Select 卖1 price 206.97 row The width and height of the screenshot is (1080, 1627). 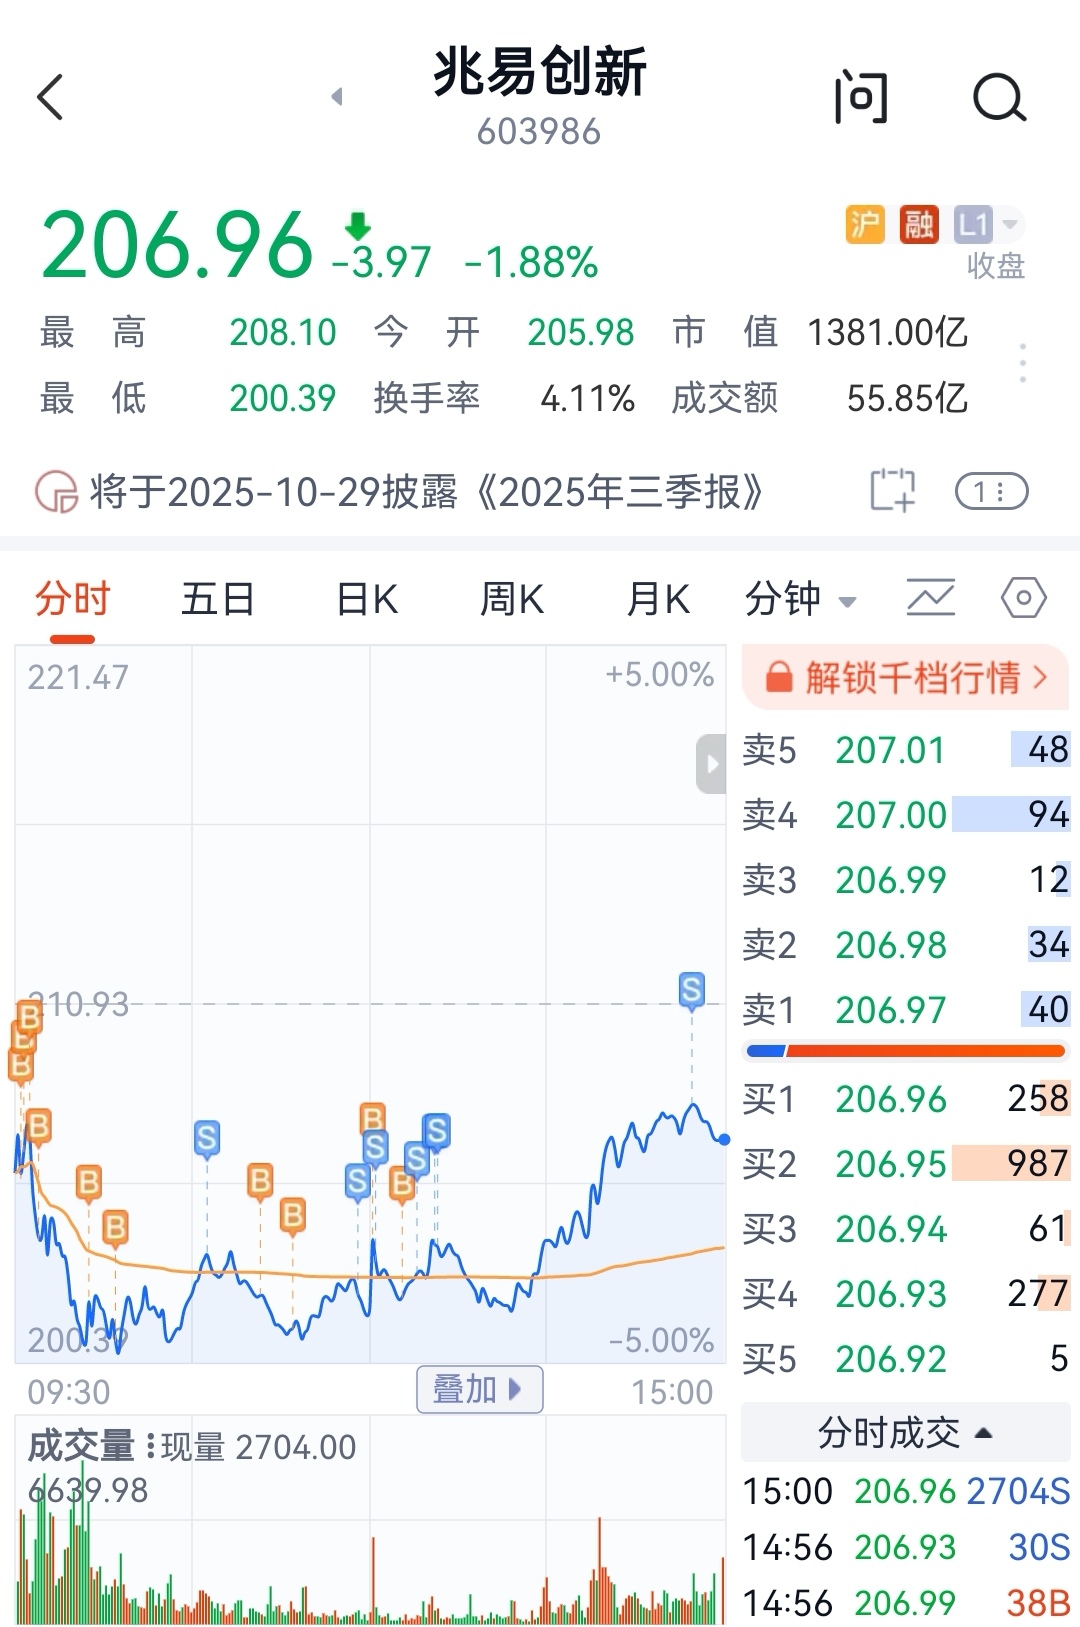pyautogui.click(x=906, y=1009)
